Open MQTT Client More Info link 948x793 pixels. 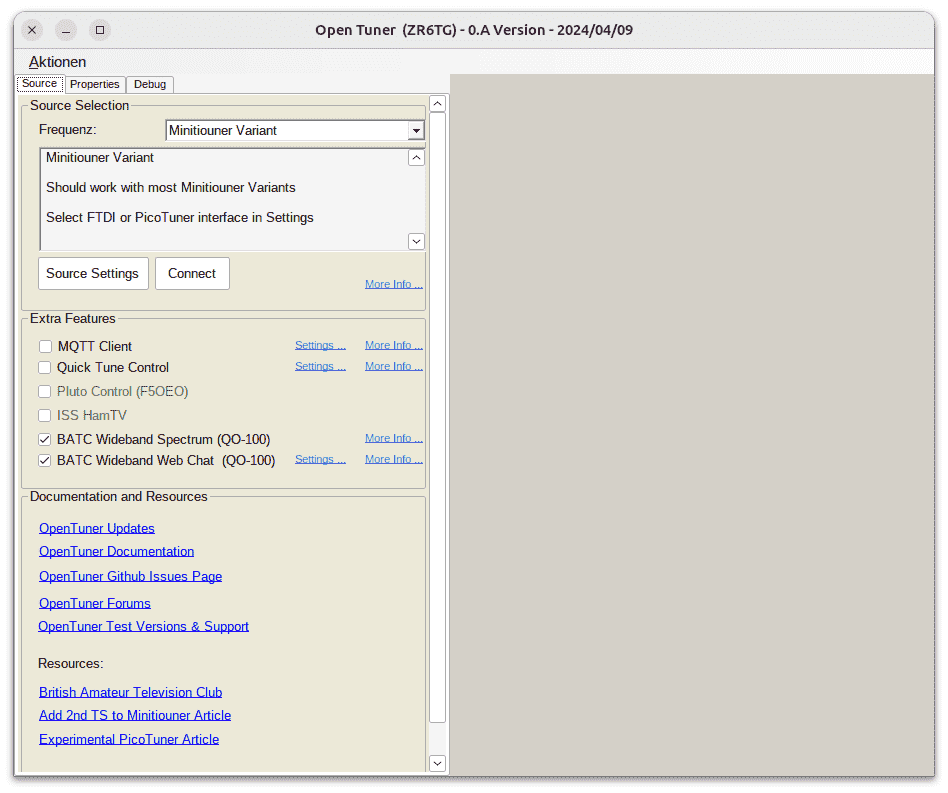[394, 345]
